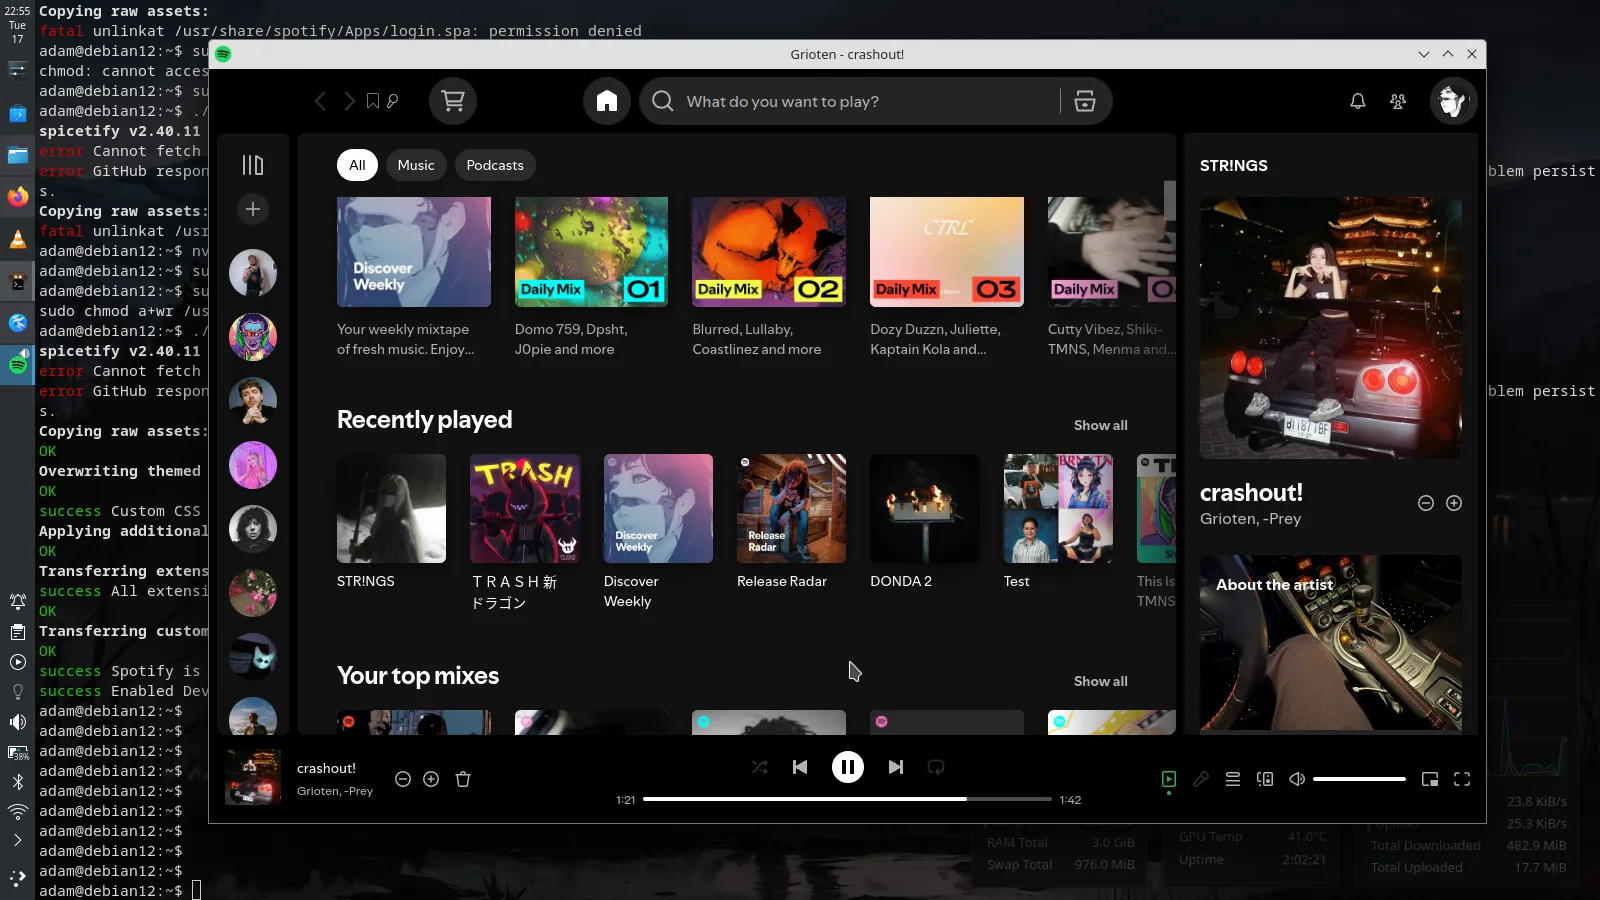Open the Marketplace cart icon
The height and width of the screenshot is (900, 1600).
[453, 101]
